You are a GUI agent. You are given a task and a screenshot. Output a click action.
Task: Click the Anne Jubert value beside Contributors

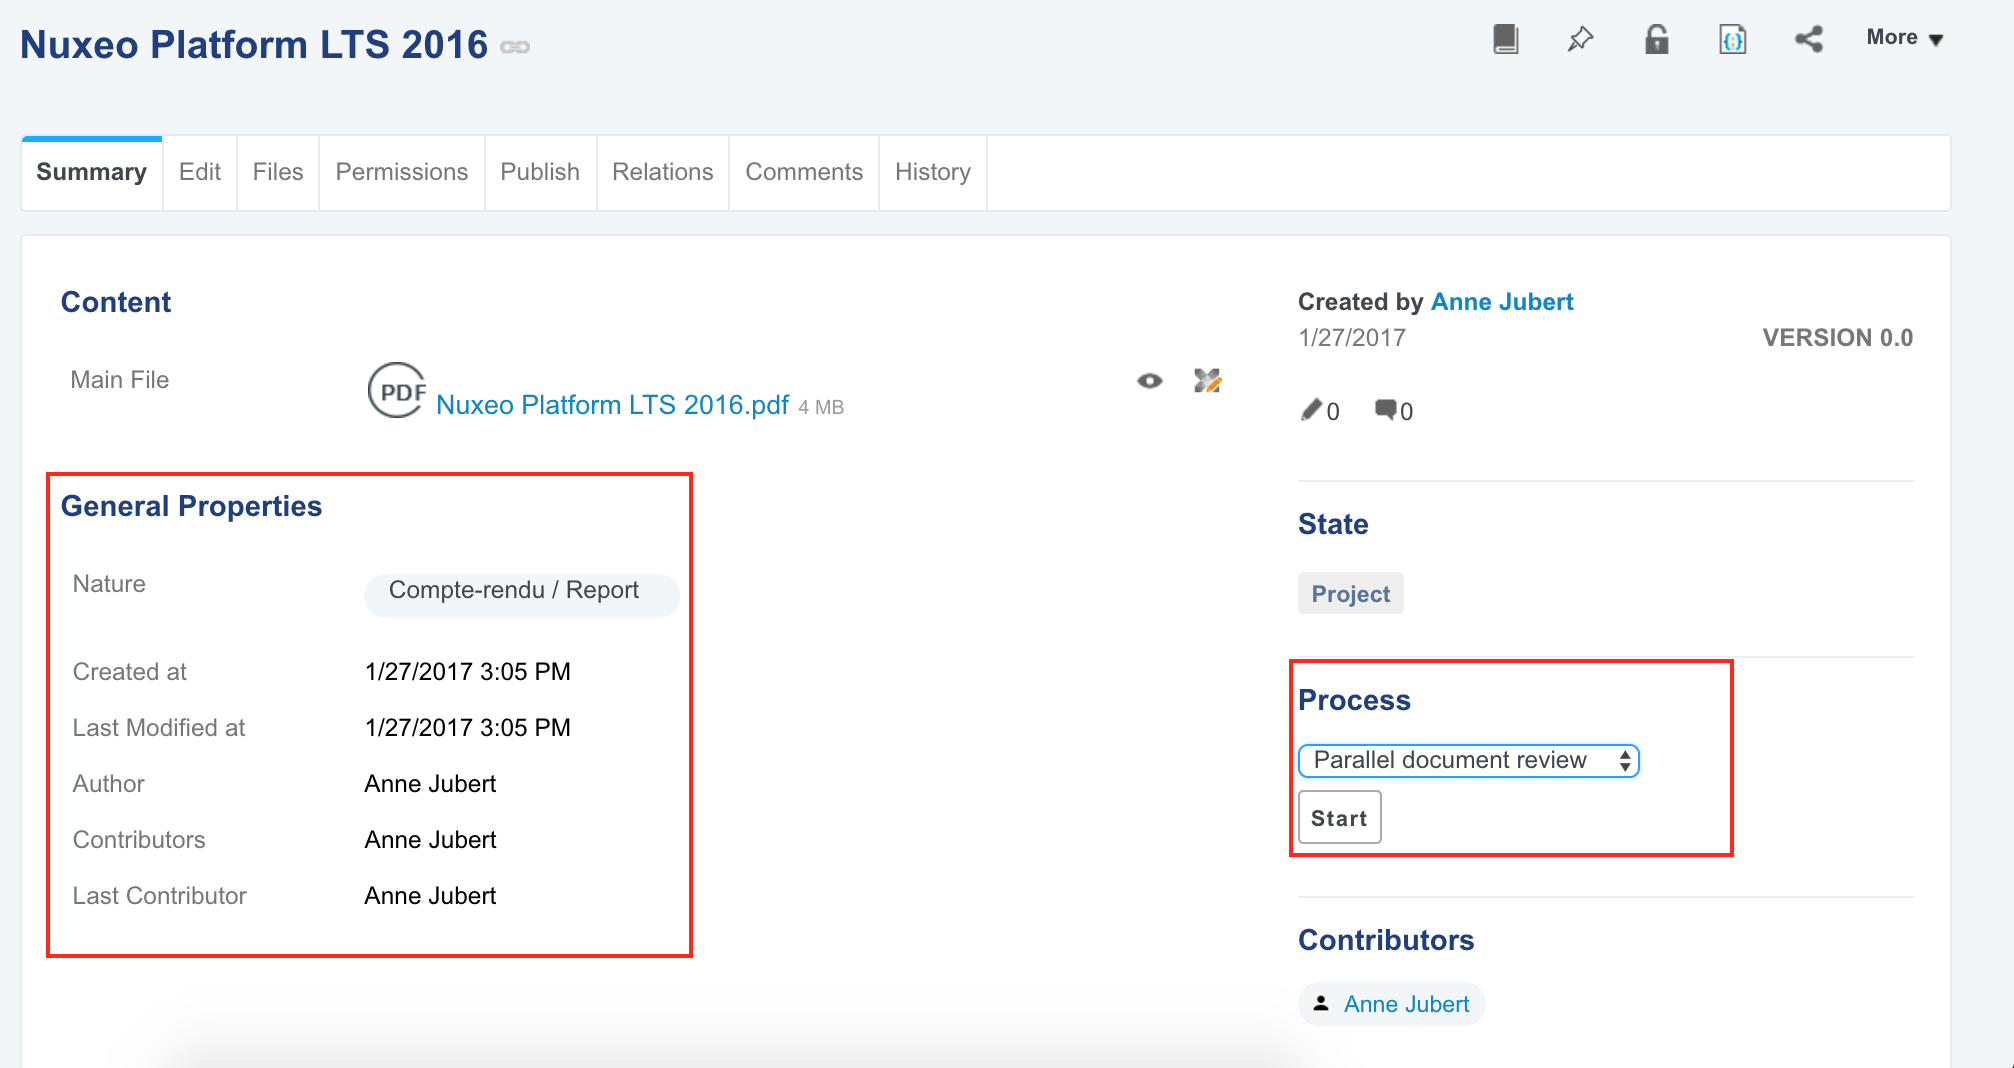[x=430, y=840]
